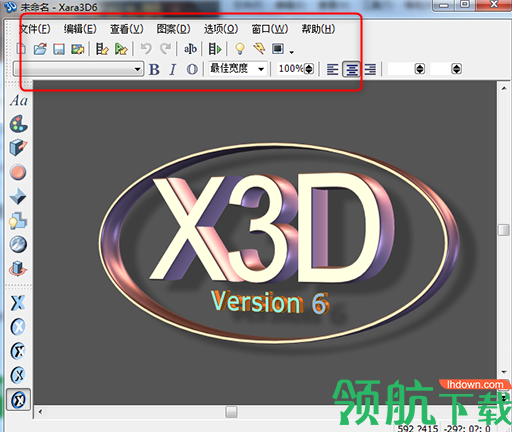Click the Version 6 text on canvas

coord(270,302)
